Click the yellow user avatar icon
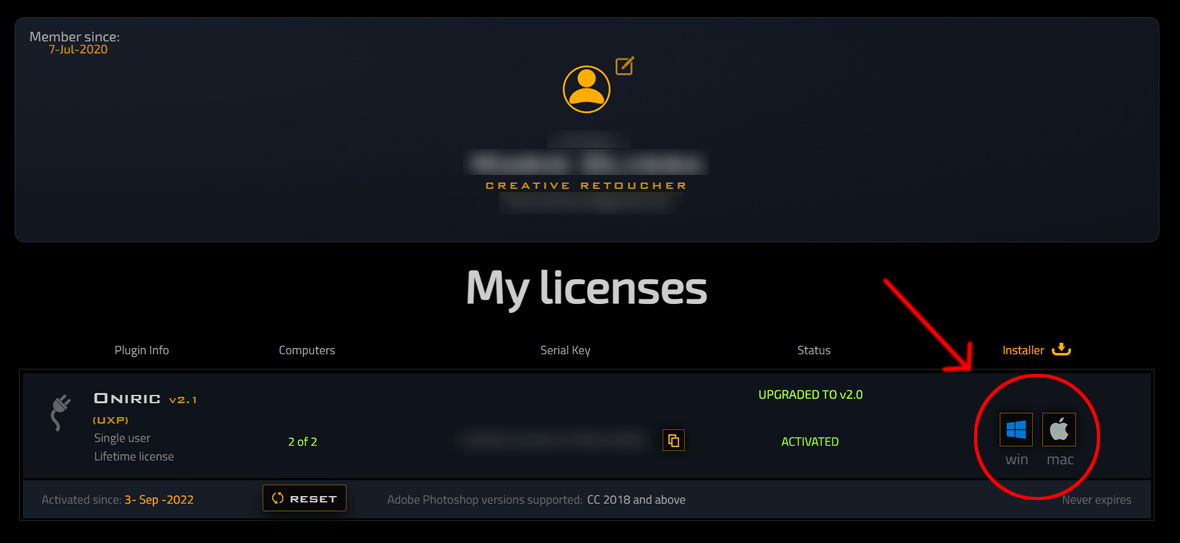The height and width of the screenshot is (543, 1180). pos(586,89)
